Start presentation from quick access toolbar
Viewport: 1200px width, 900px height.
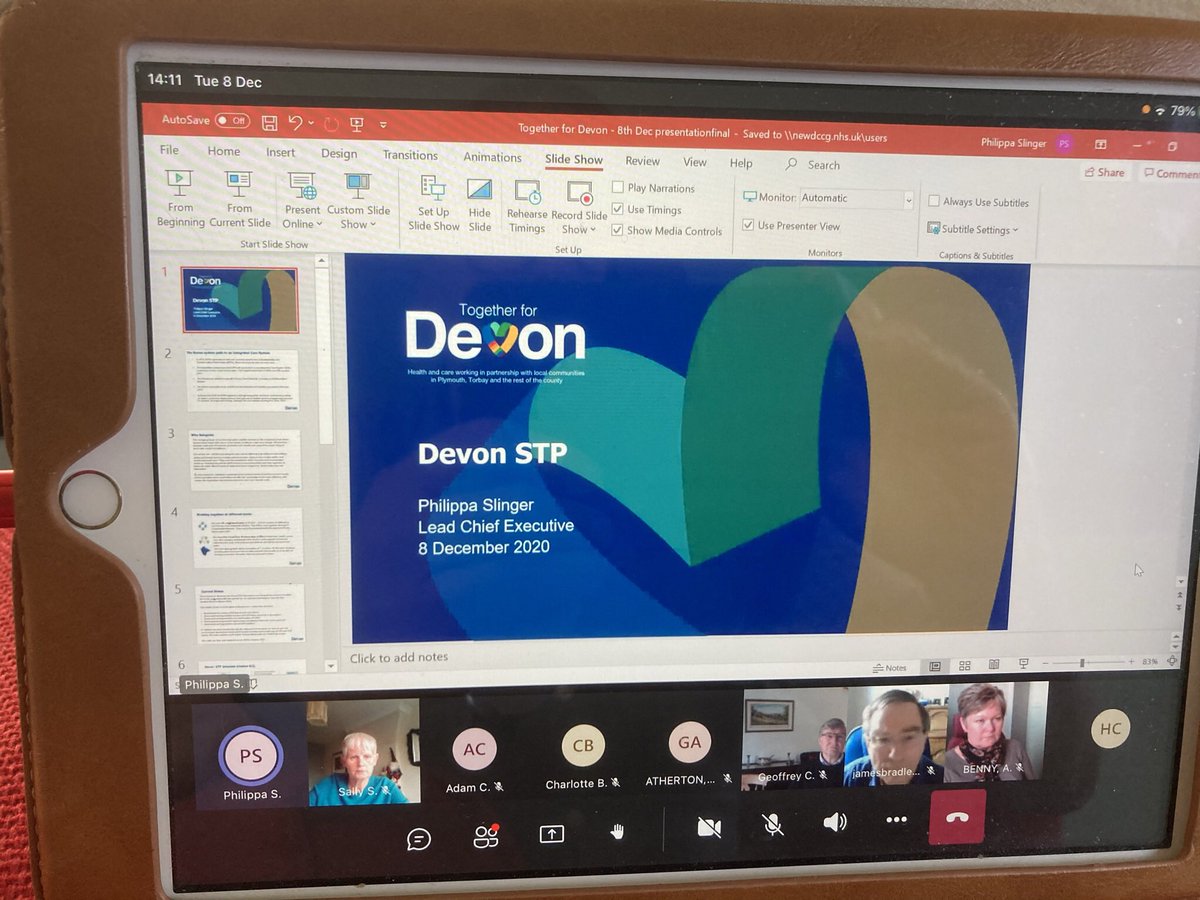(357, 124)
